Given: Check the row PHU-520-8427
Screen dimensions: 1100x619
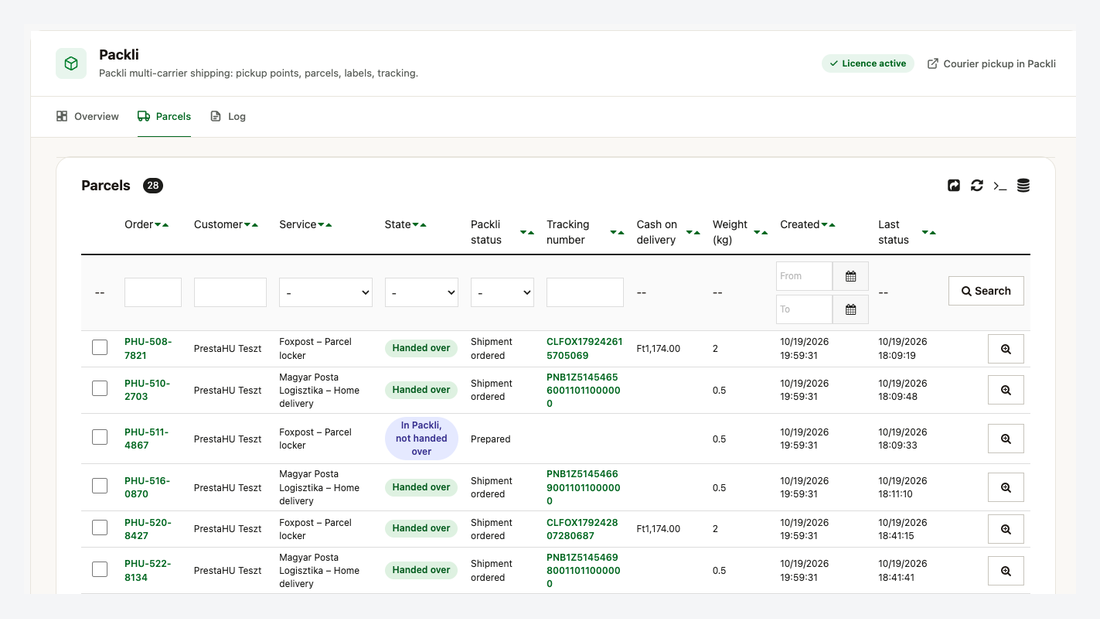Looking at the screenshot, I should pos(100,528).
